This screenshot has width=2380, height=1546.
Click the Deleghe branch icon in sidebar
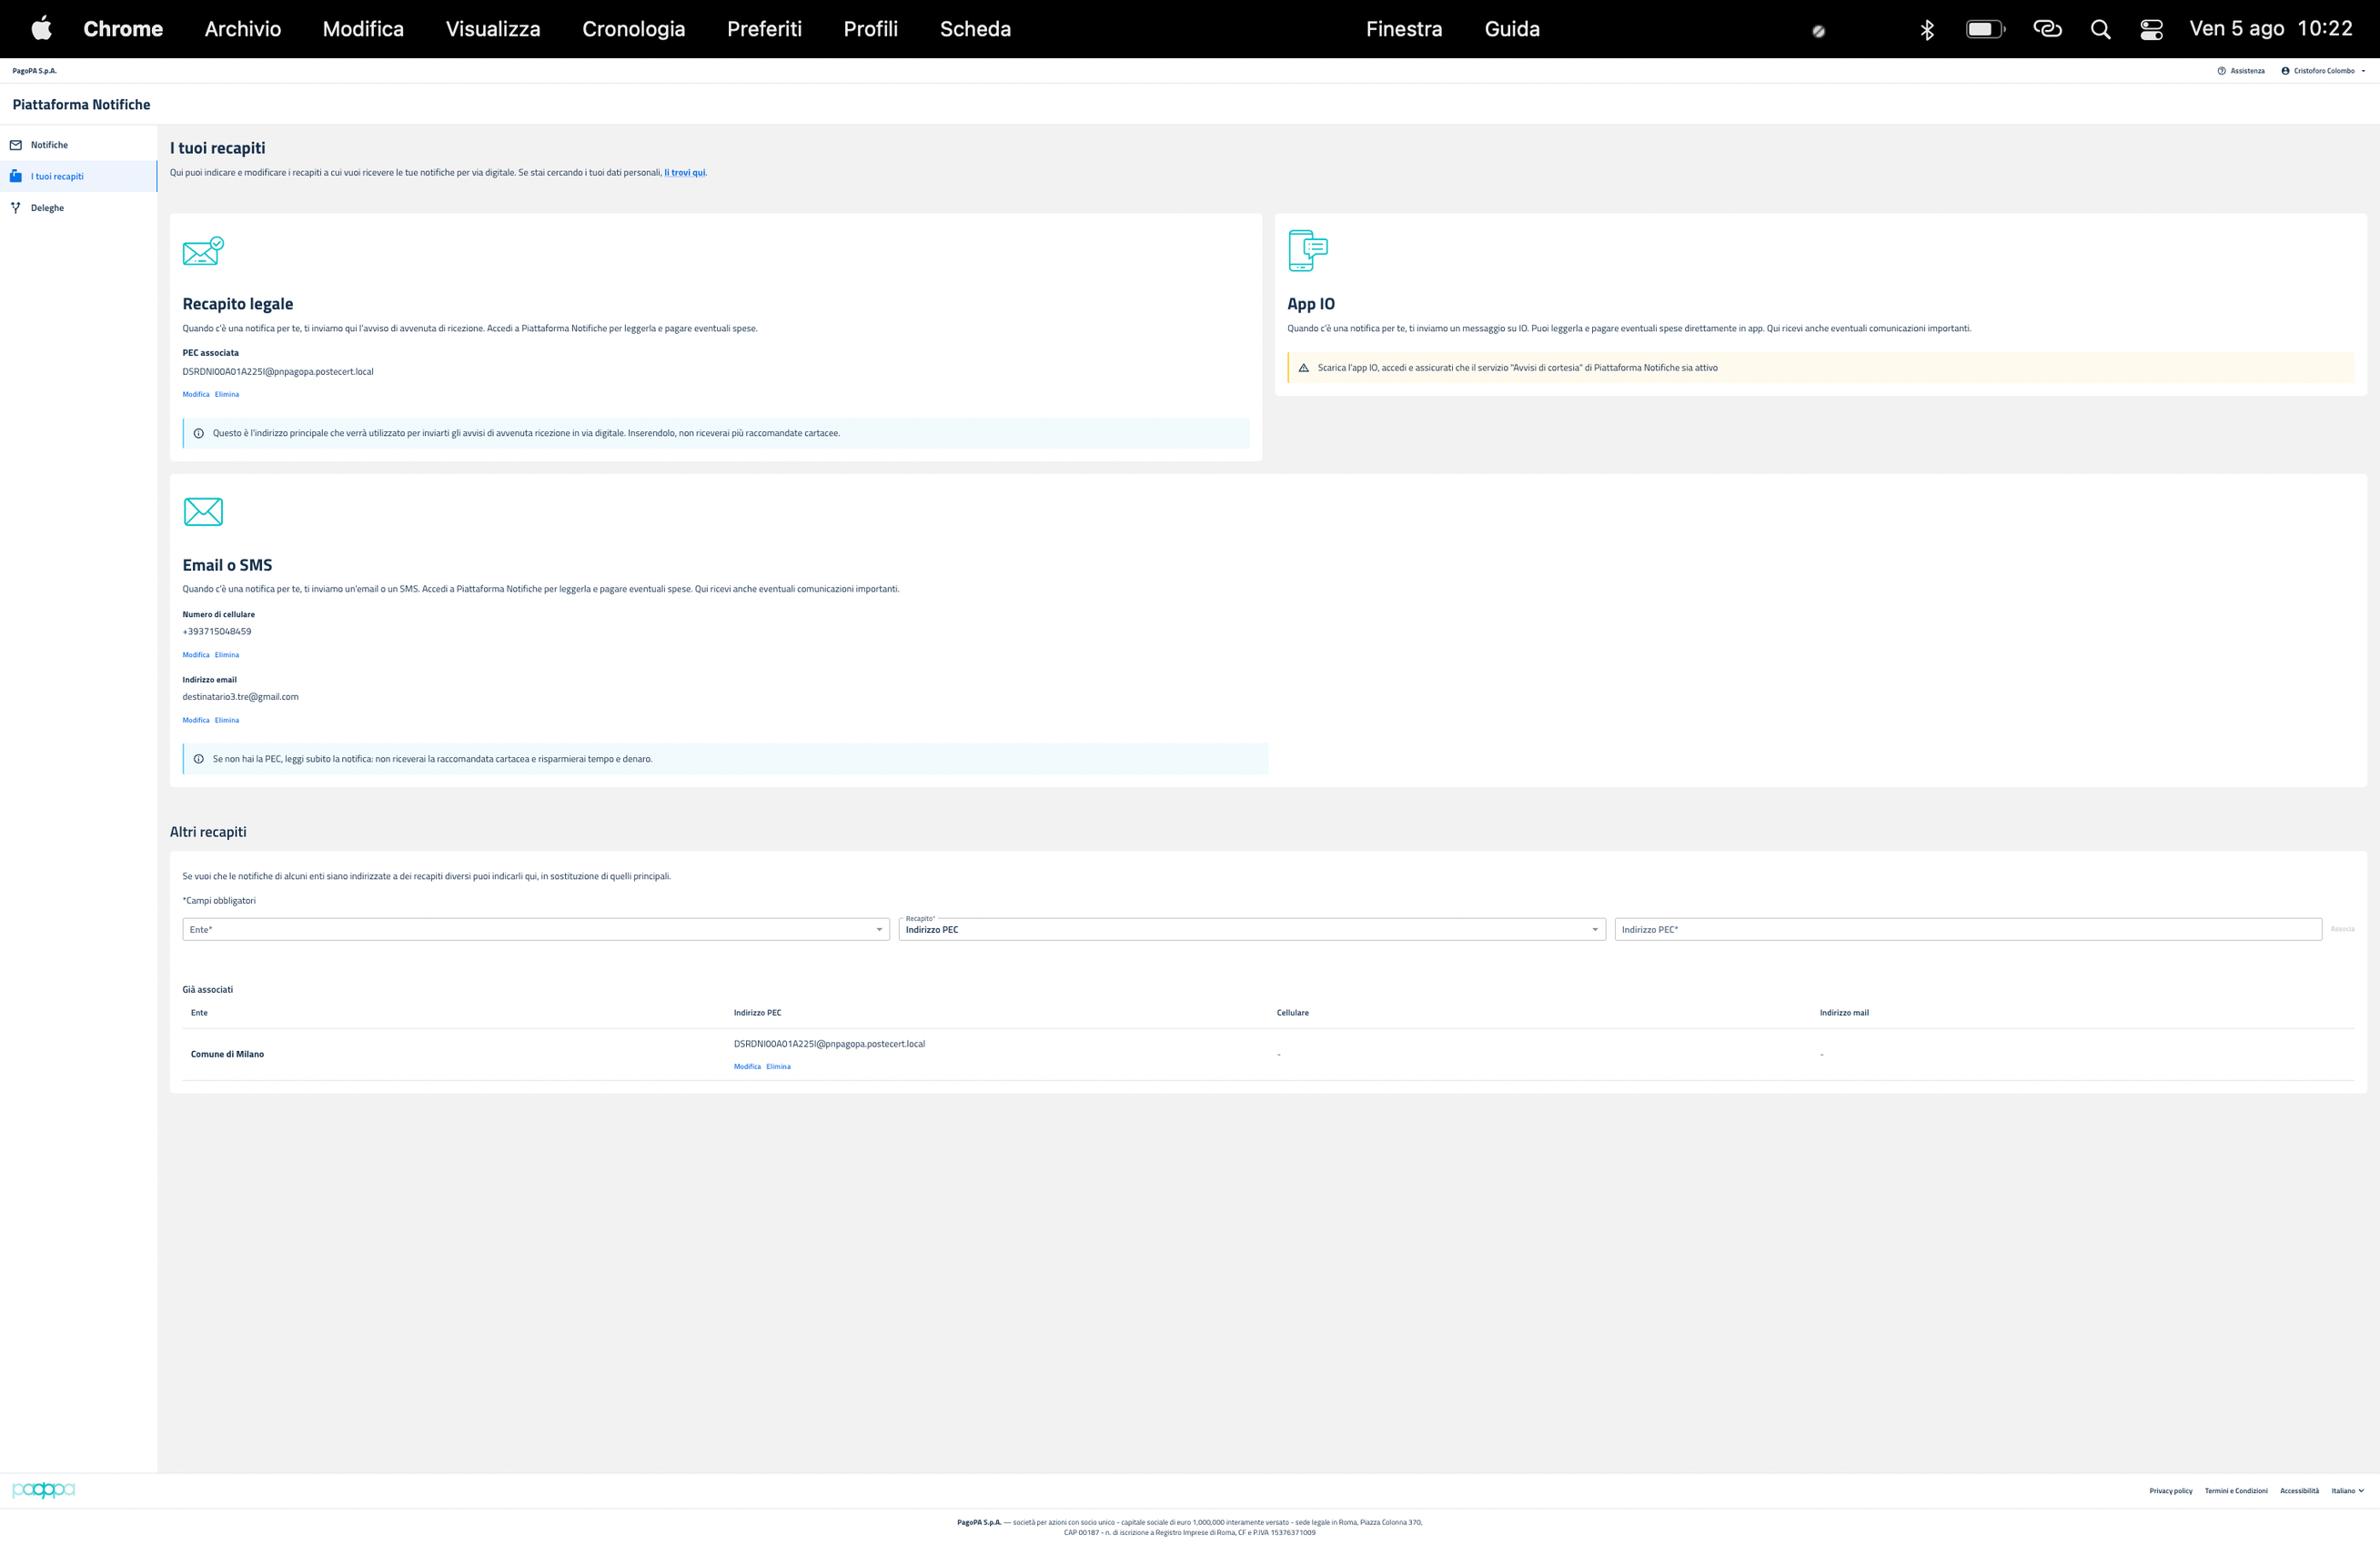16,208
